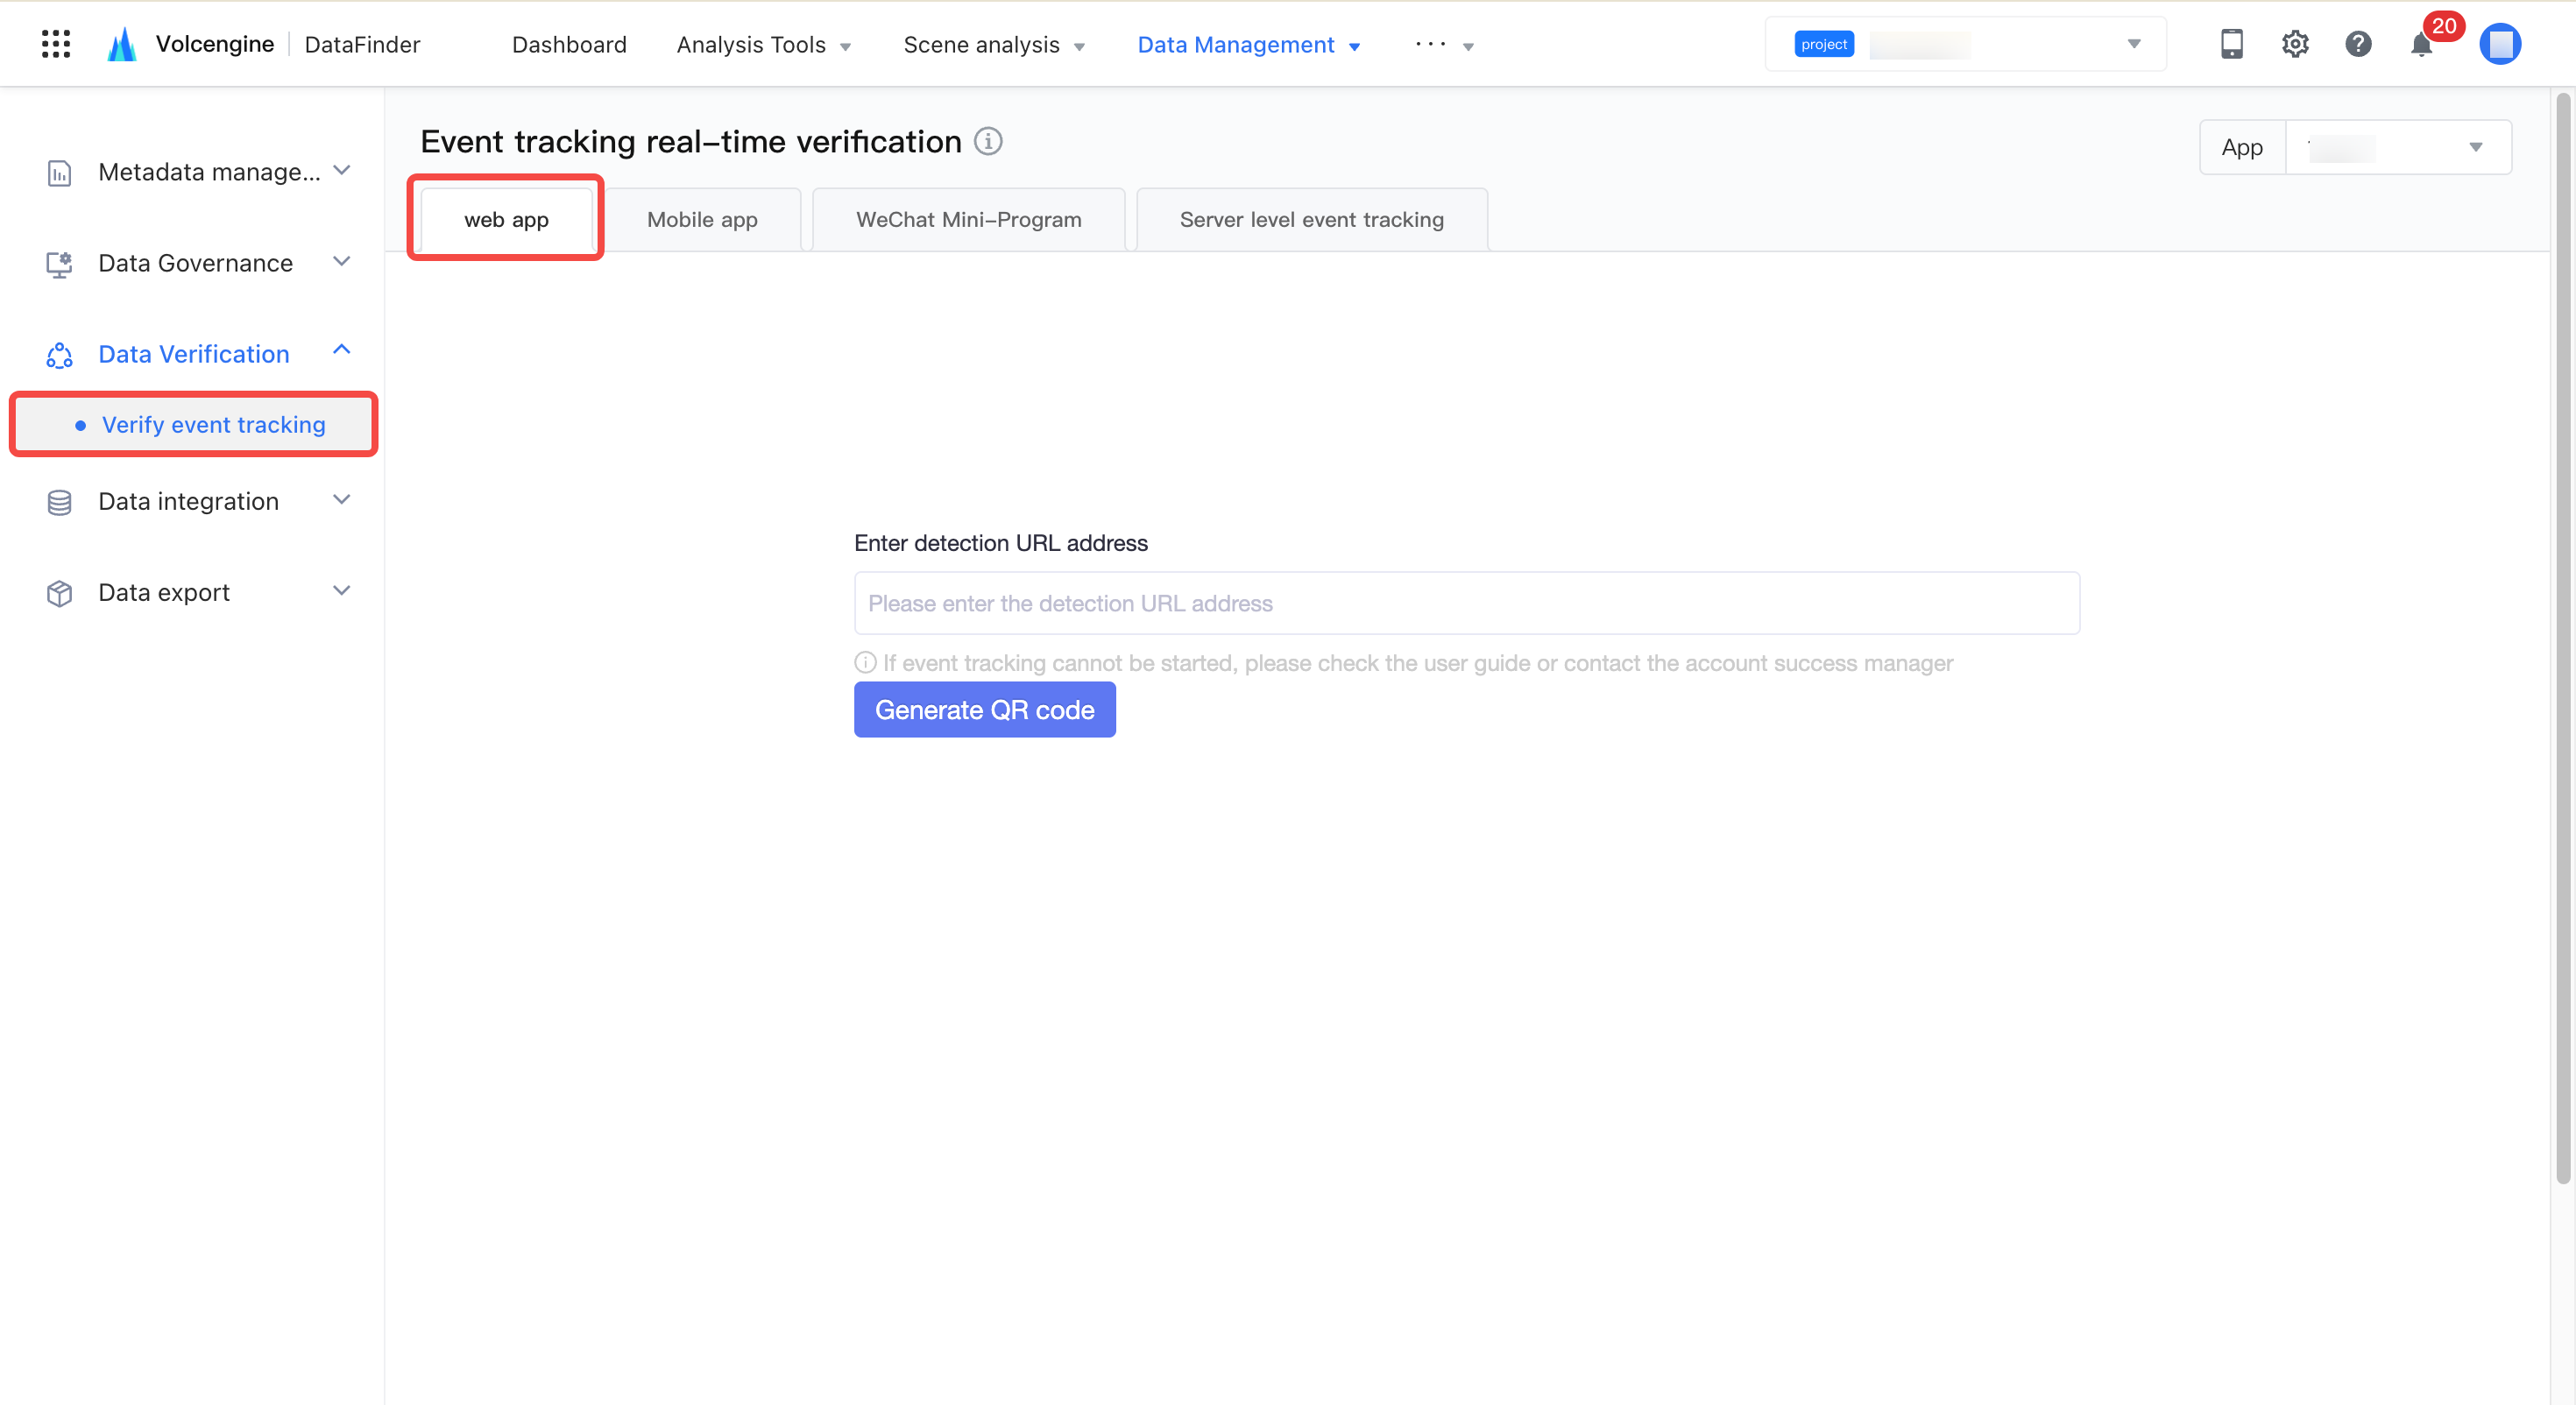Open Scene analysis menu
The image size is (2576, 1405).
pos(994,44)
